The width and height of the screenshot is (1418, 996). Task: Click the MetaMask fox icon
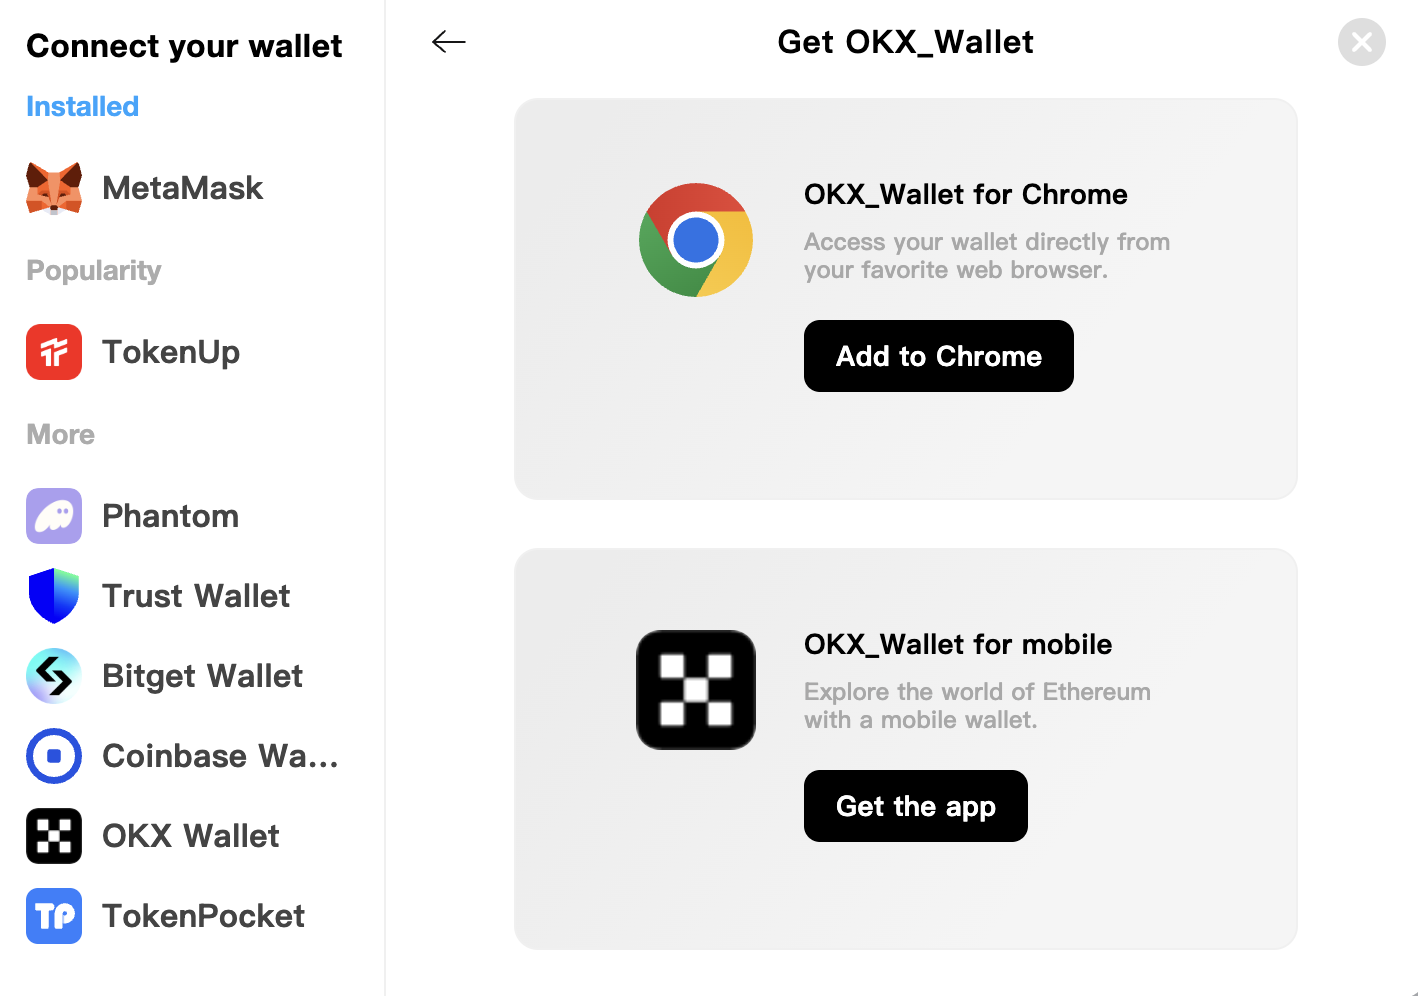pyautogui.click(x=54, y=188)
